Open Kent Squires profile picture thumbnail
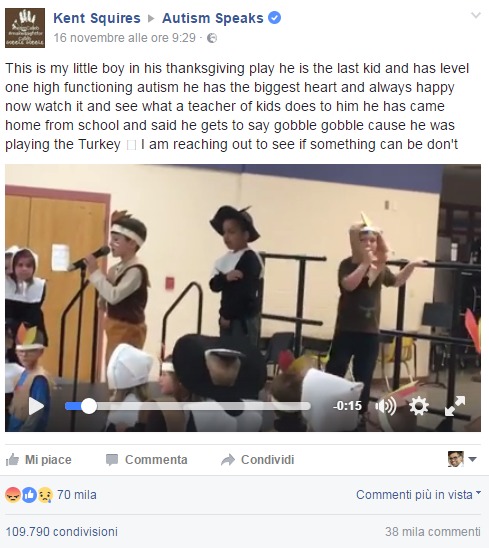Viewport: 489px width, 548px height. [x=25, y=28]
